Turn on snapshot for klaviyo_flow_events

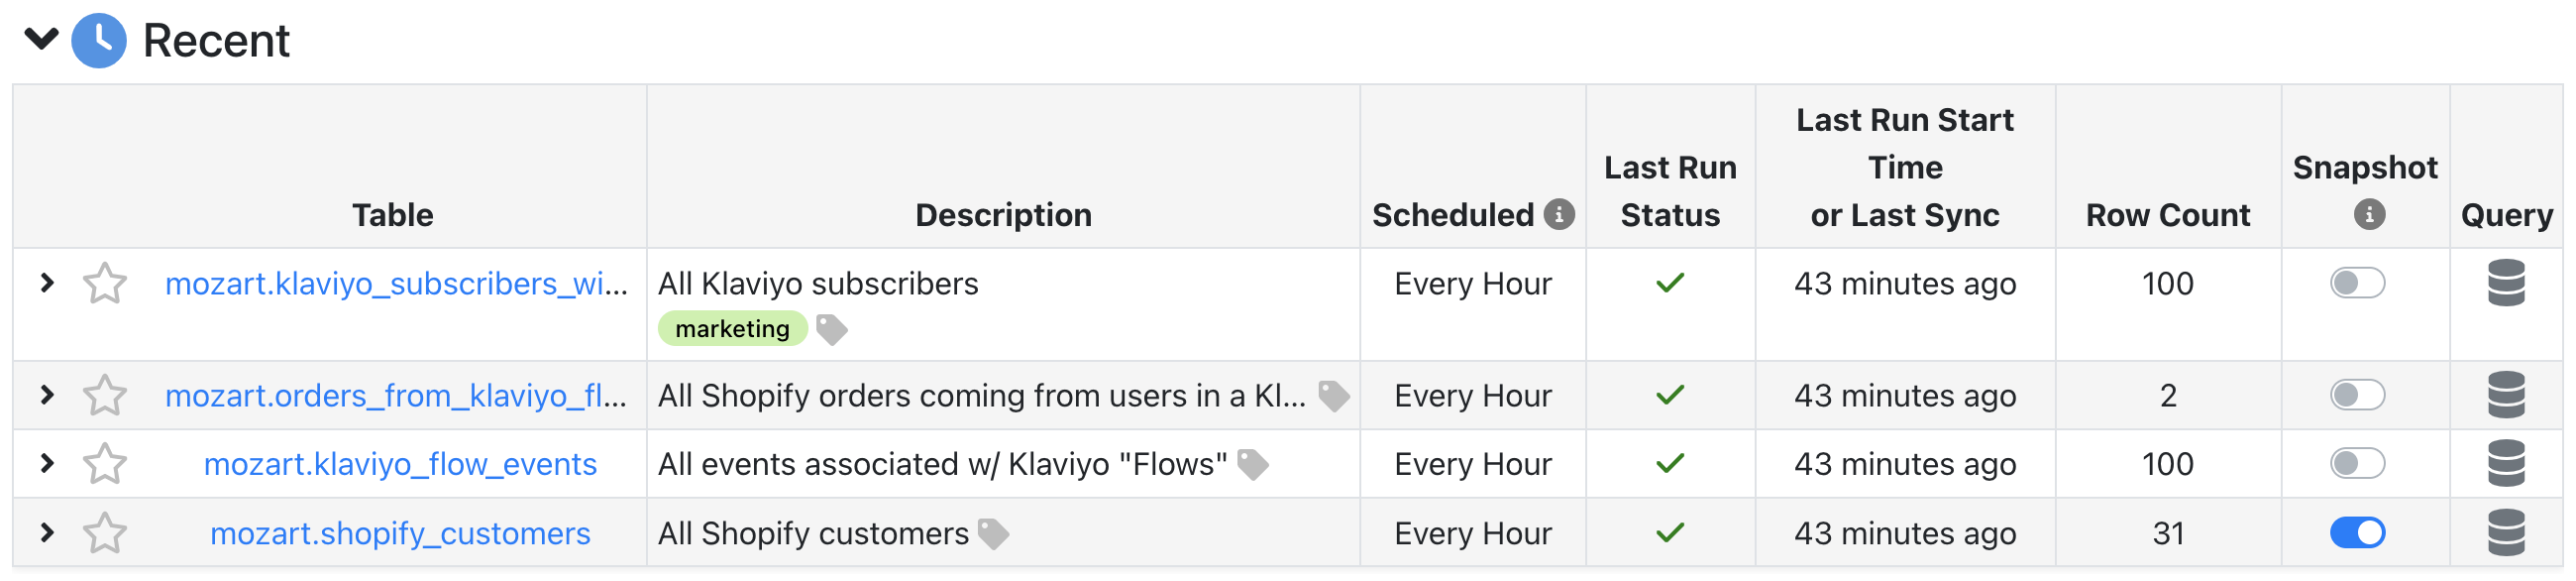pos(2357,463)
